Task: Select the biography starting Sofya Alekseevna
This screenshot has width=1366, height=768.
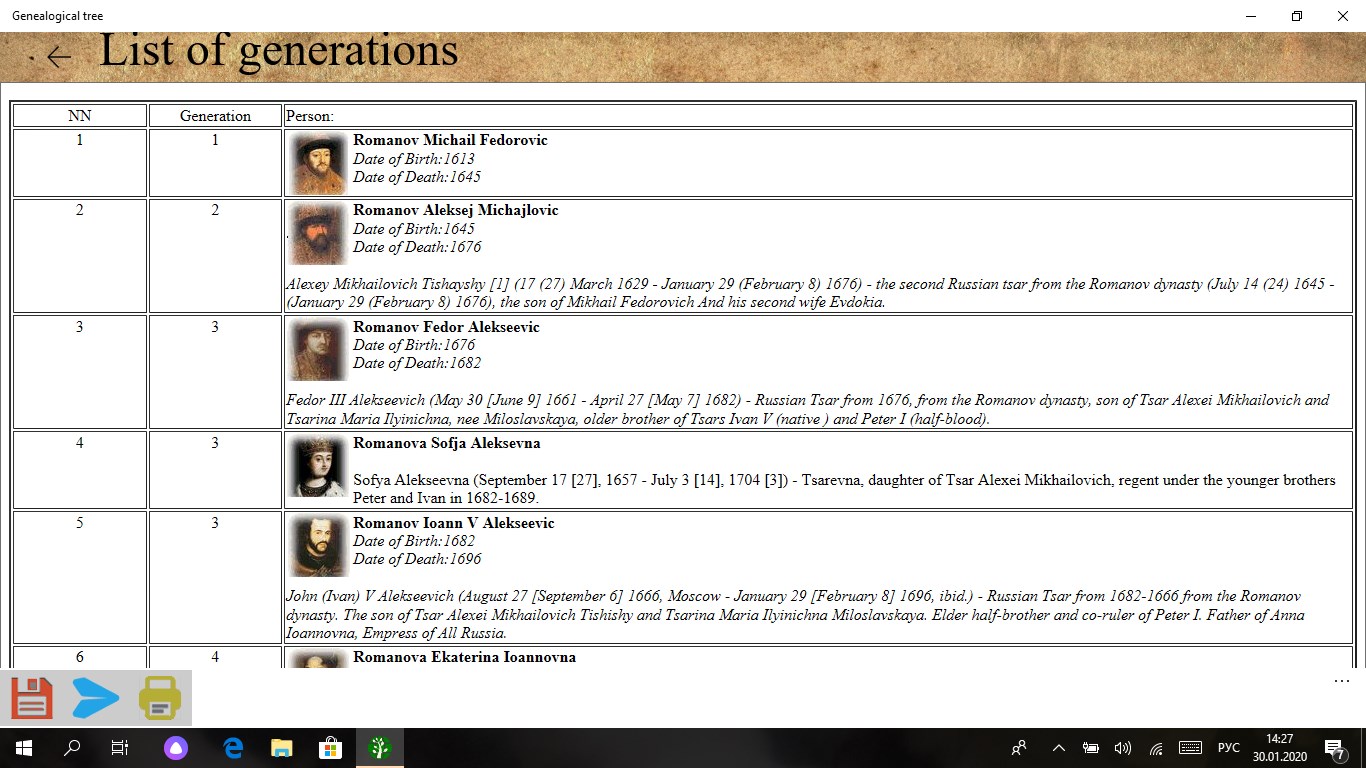Action: pos(844,489)
